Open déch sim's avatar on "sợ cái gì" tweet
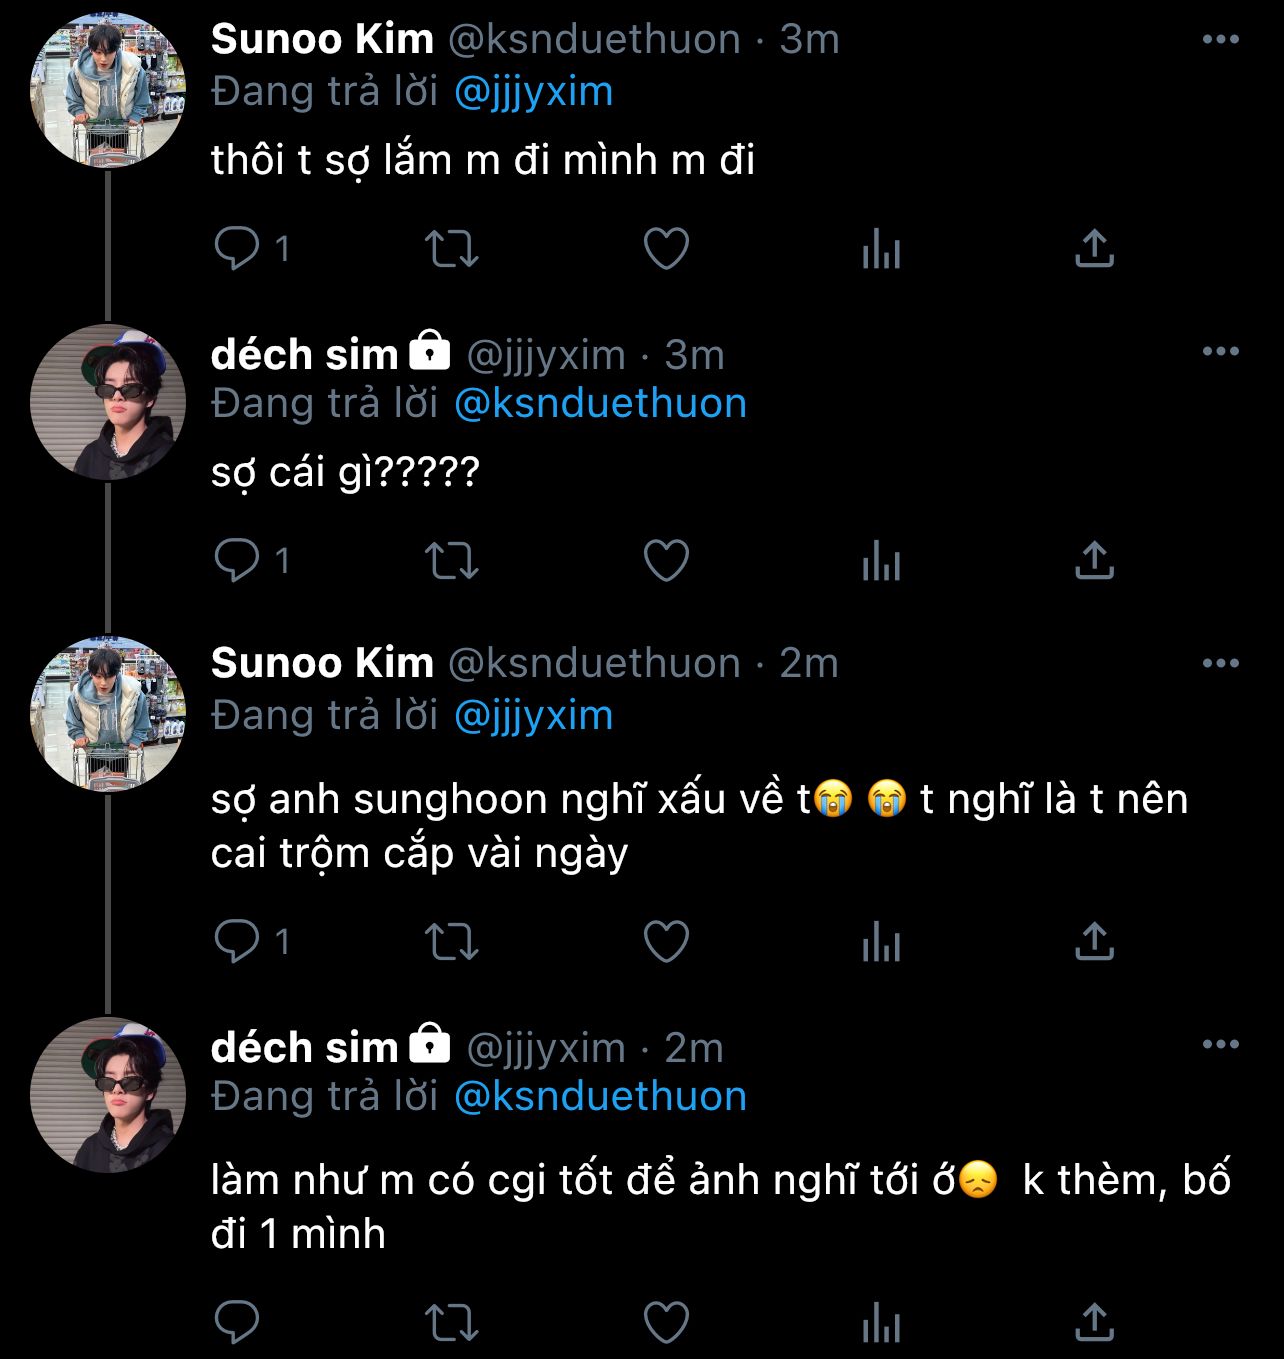The height and width of the screenshot is (1359, 1284). tap(108, 402)
